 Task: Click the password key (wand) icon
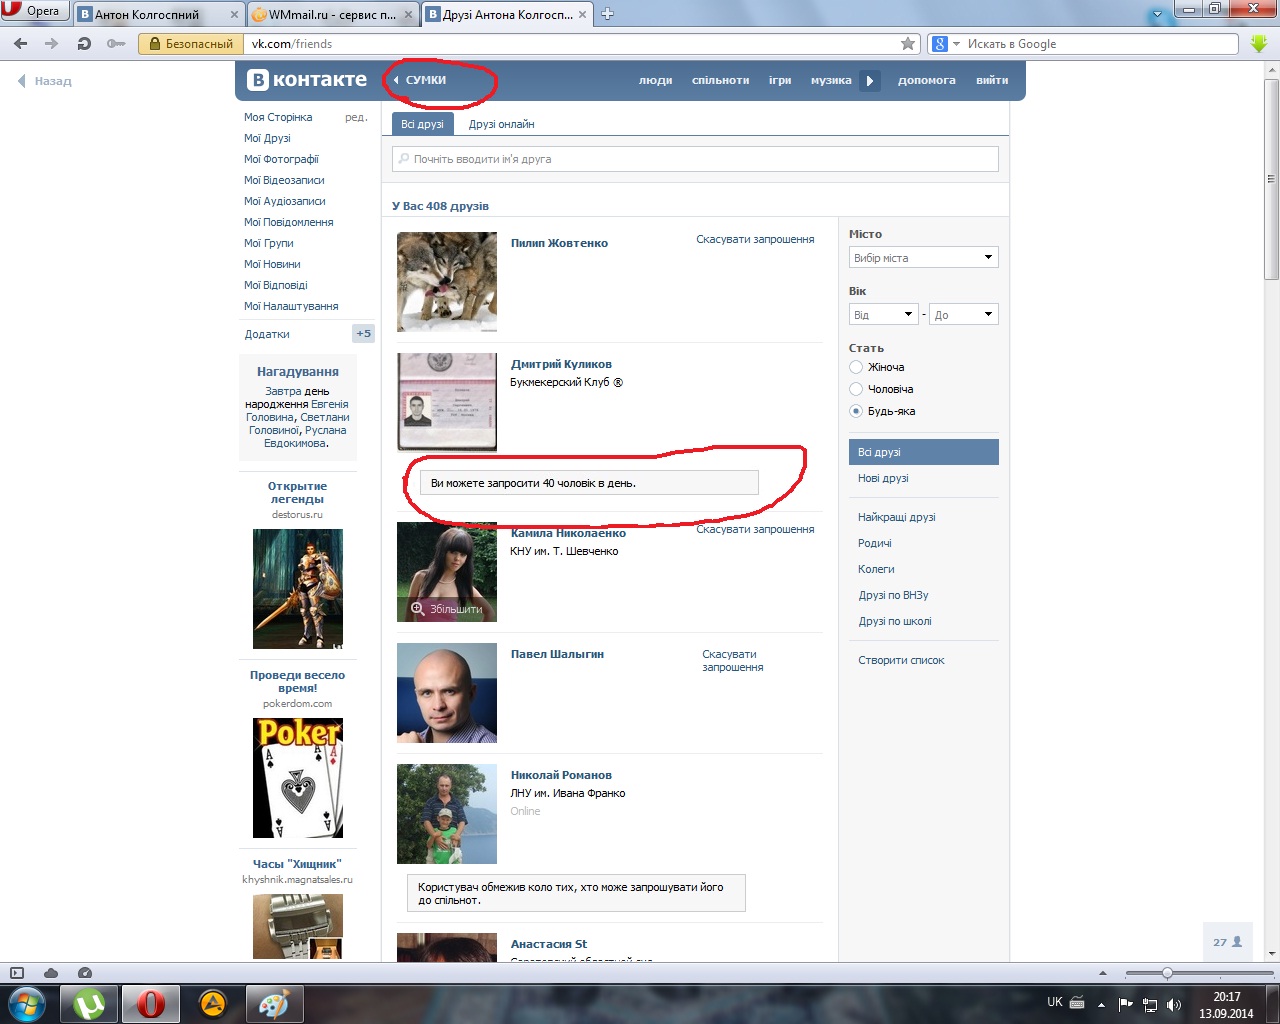pyautogui.click(x=116, y=44)
